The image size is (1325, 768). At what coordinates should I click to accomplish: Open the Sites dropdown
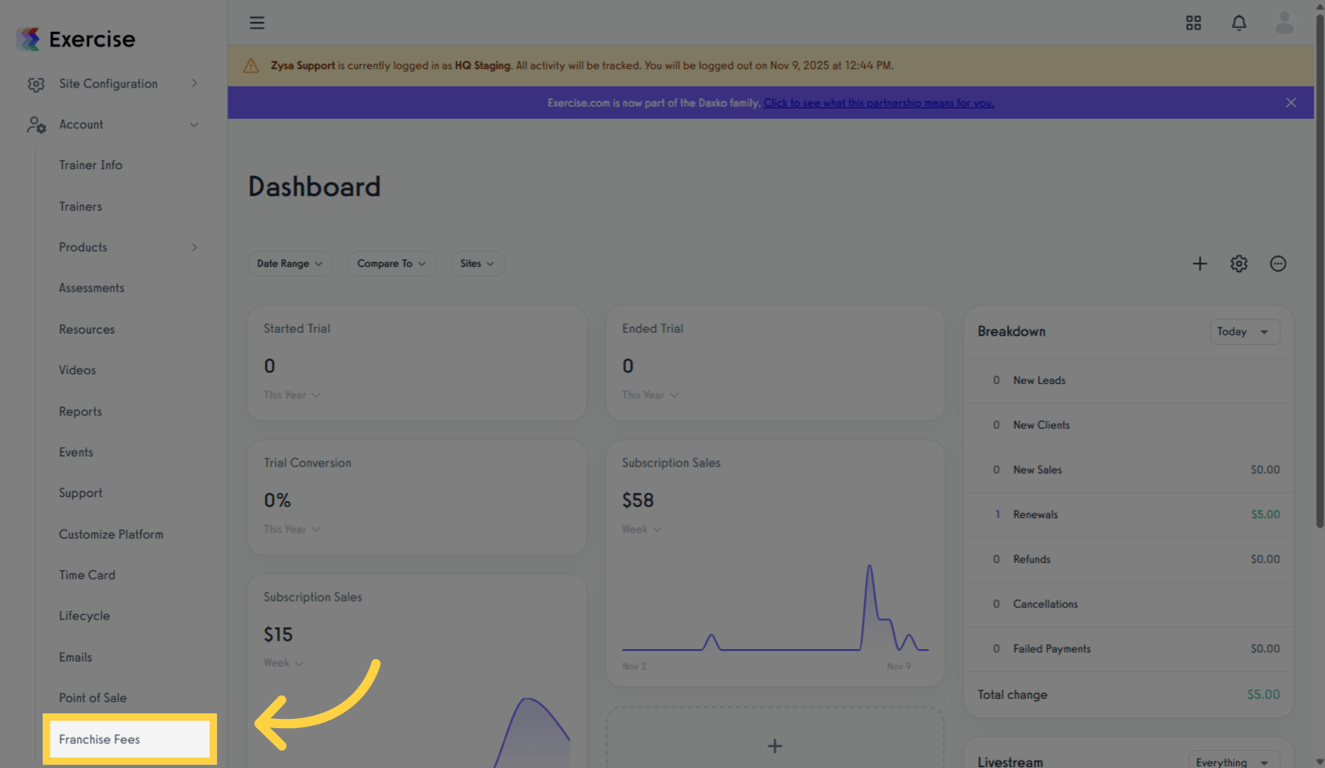click(x=477, y=264)
